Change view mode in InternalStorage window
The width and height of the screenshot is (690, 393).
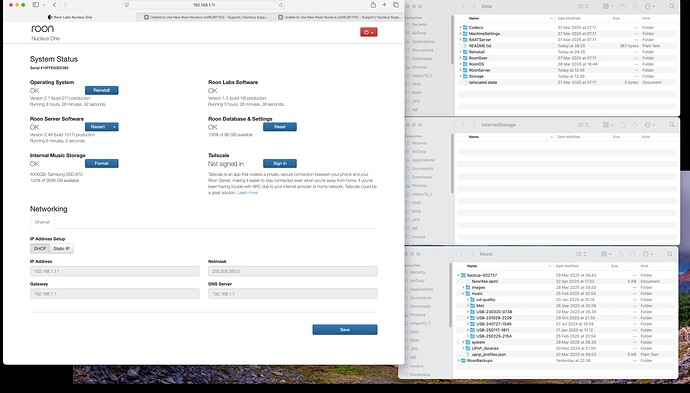tap(583, 125)
